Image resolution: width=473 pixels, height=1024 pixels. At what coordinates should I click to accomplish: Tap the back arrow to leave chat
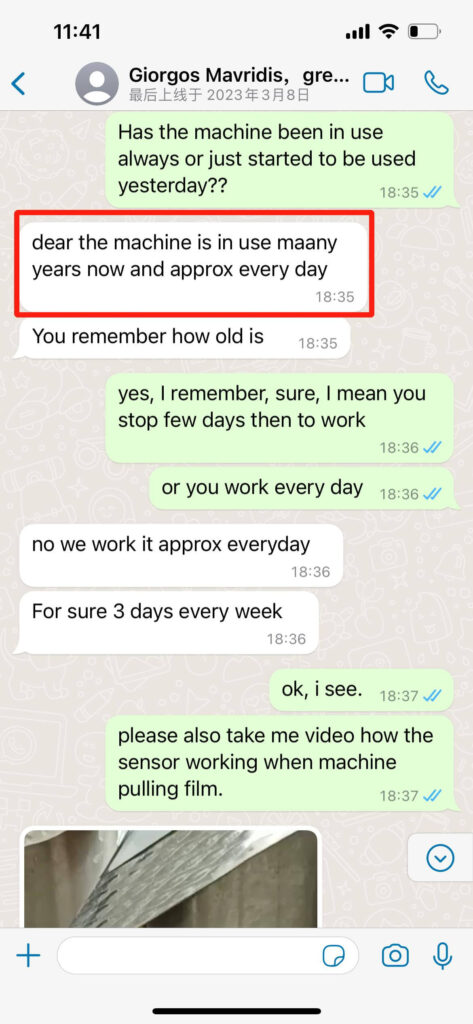coord(19,84)
